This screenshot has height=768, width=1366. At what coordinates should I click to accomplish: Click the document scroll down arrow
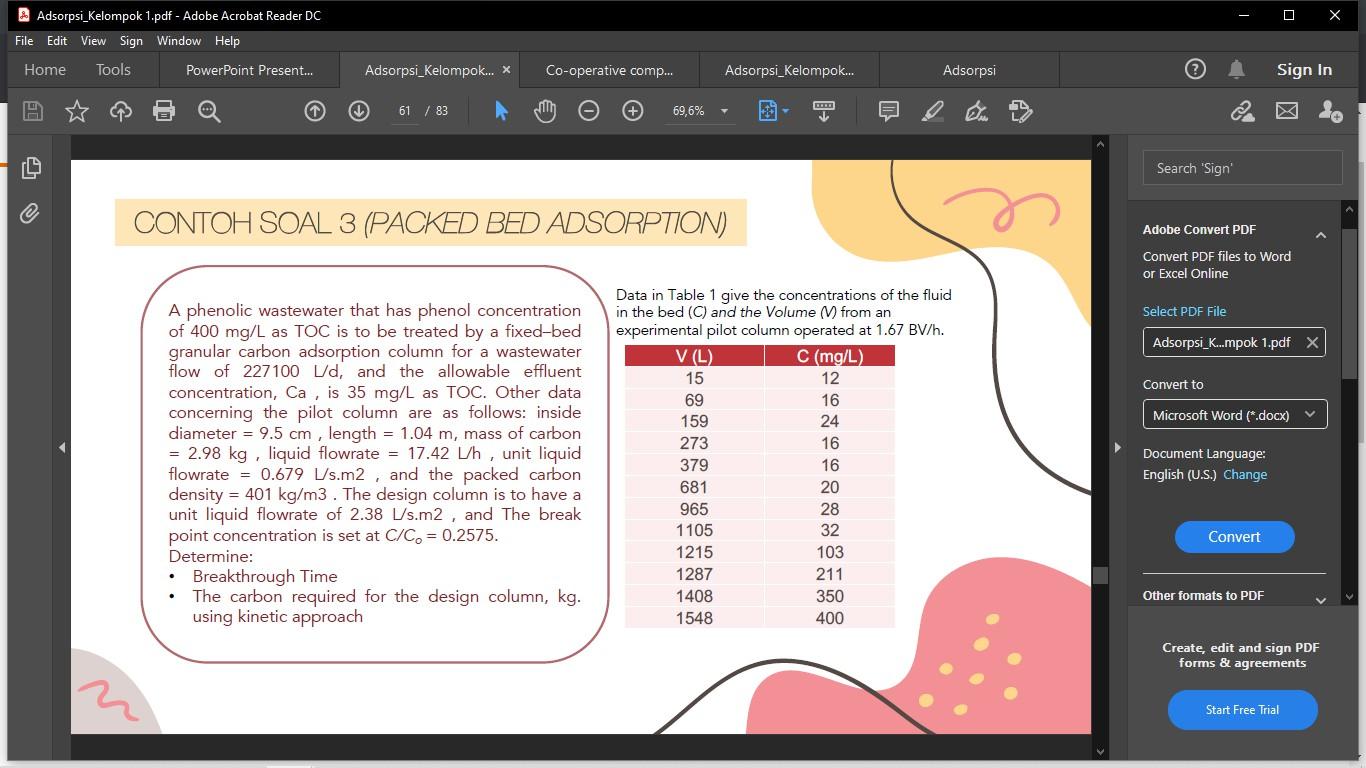click(x=1100, y=751)
